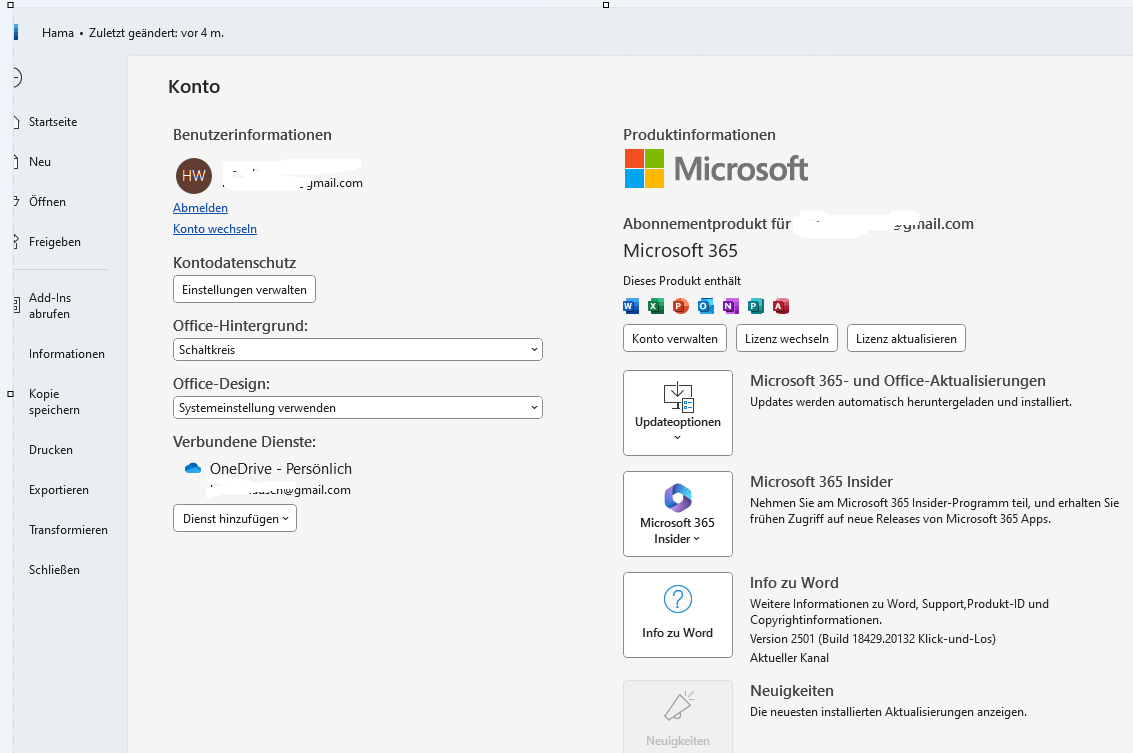Screen dimensions: 1133x753
Task: Click the Access app icon
Action: pos(780,306)
